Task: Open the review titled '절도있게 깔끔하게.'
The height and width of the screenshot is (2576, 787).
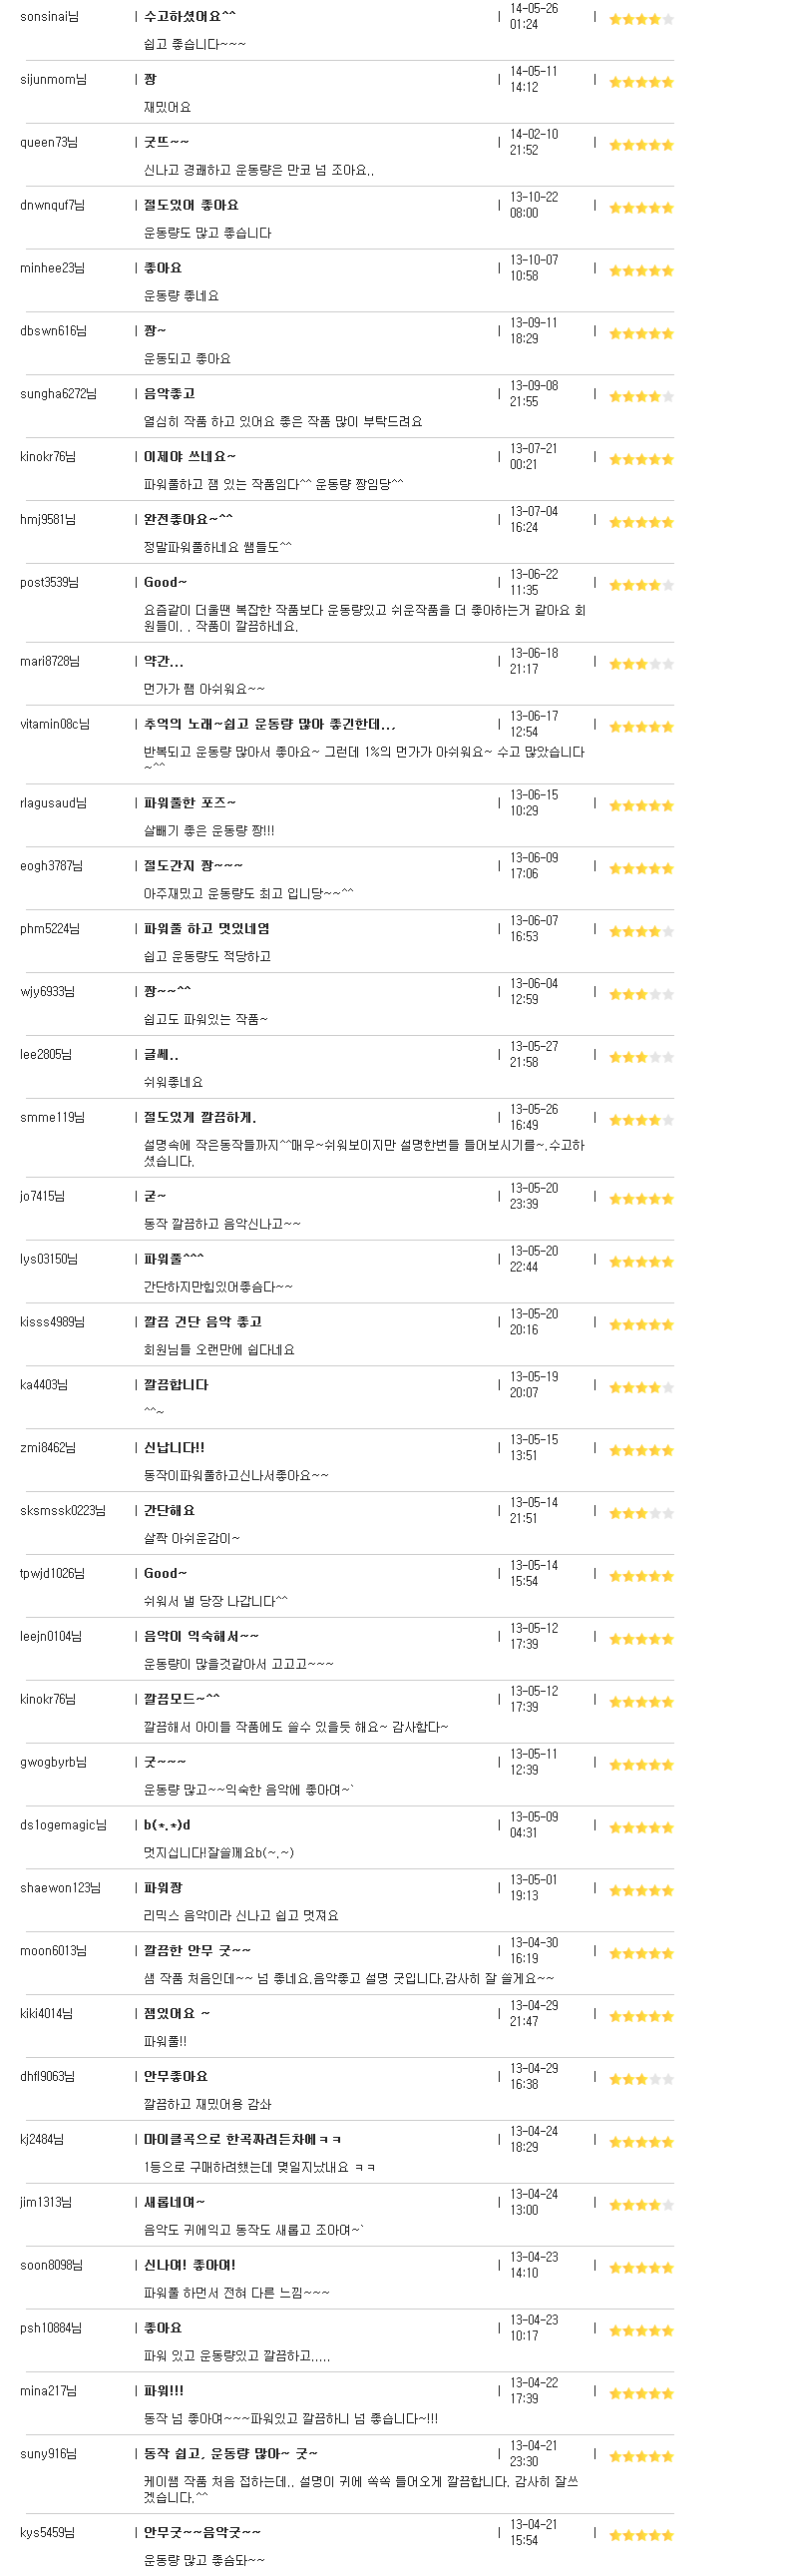Action: (x=200, y=1117)
